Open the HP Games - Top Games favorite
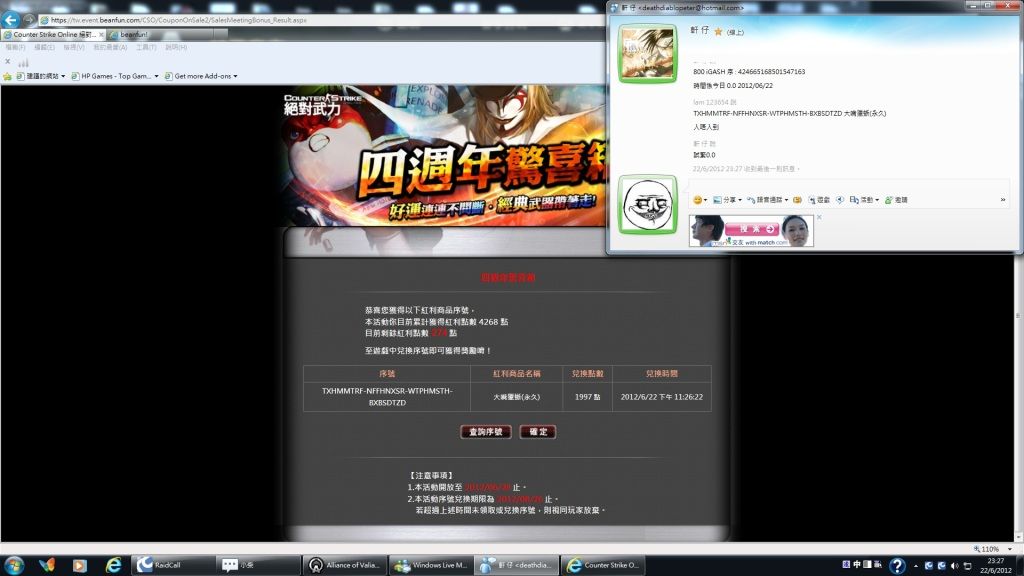 tap(111, 76)
